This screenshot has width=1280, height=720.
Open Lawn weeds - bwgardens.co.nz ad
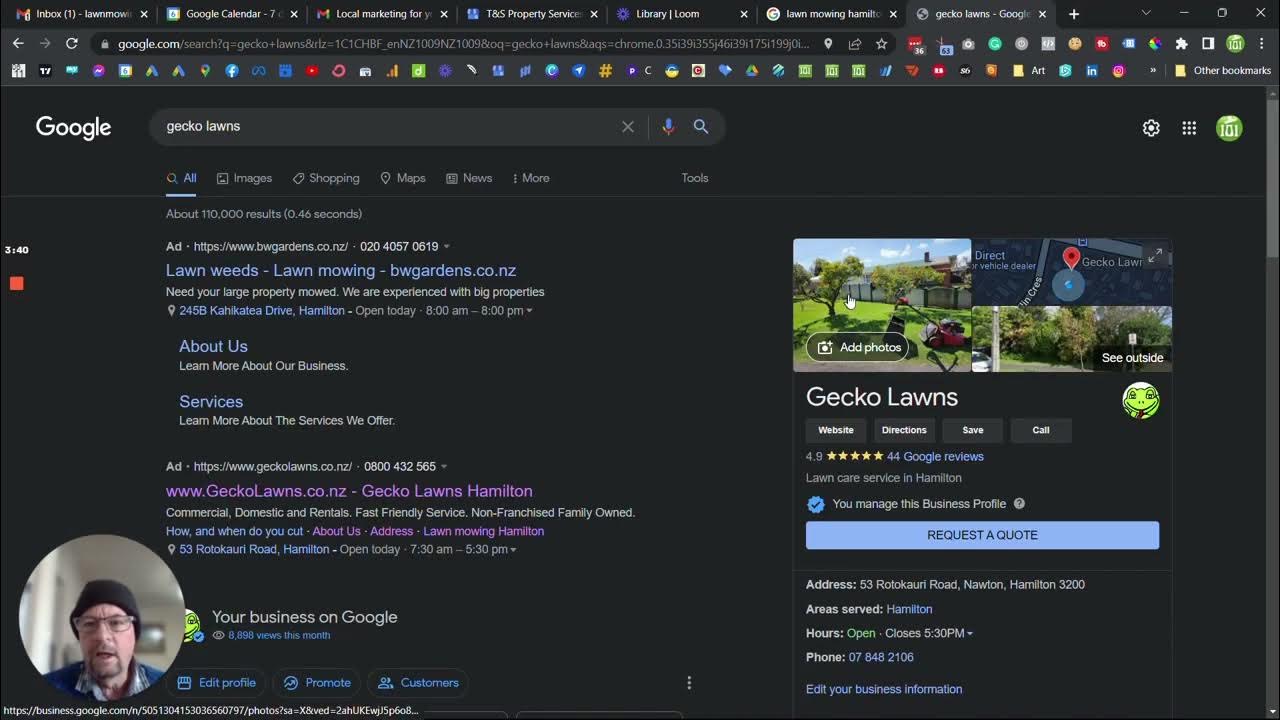point(341,271)
